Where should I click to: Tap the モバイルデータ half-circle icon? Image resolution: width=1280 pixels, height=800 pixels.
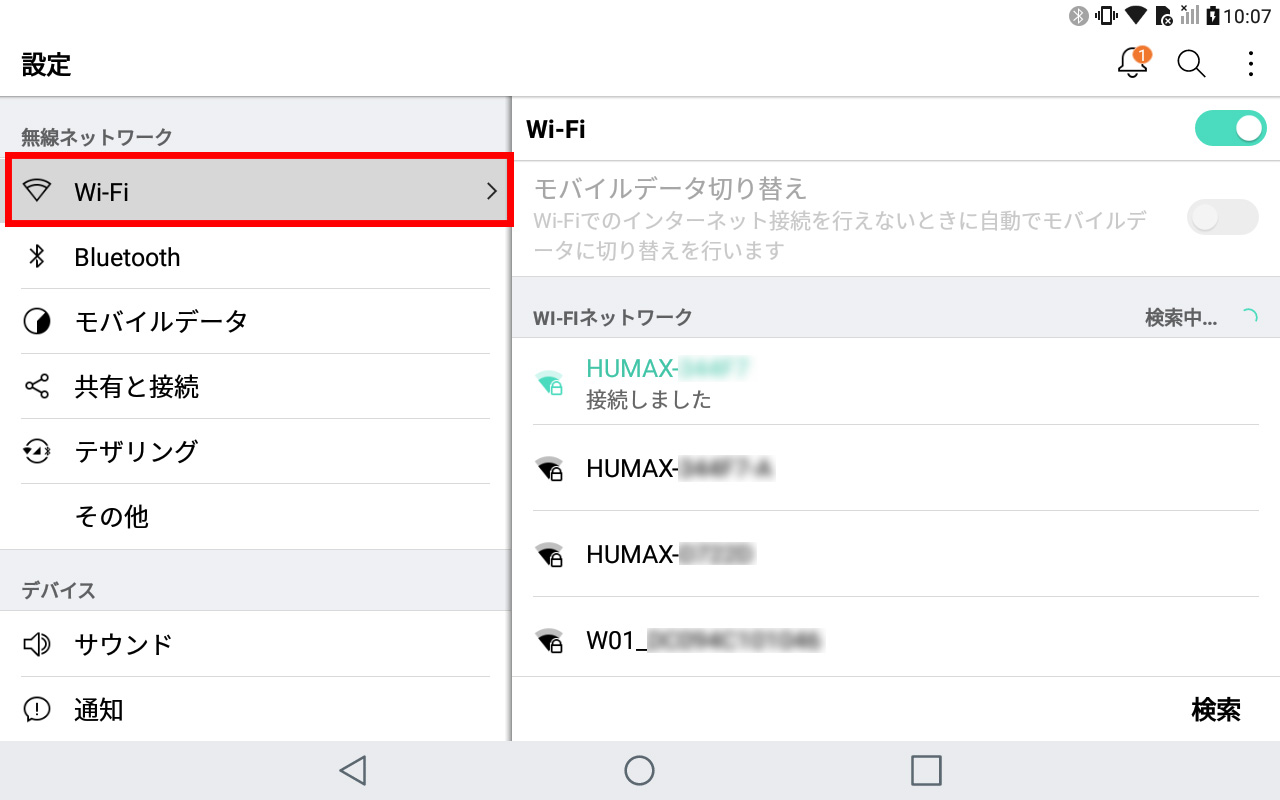[37, 321]
